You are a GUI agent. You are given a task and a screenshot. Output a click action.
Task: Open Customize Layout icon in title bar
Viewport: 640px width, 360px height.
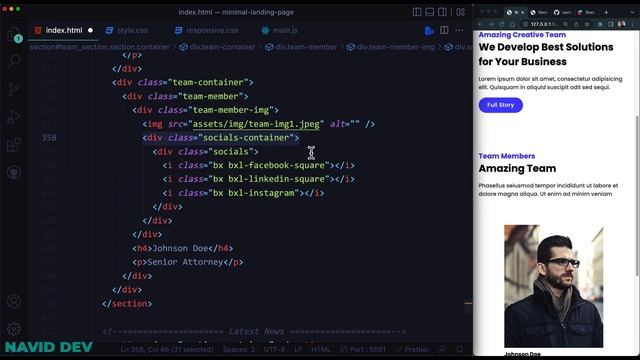tap(460, 12)
